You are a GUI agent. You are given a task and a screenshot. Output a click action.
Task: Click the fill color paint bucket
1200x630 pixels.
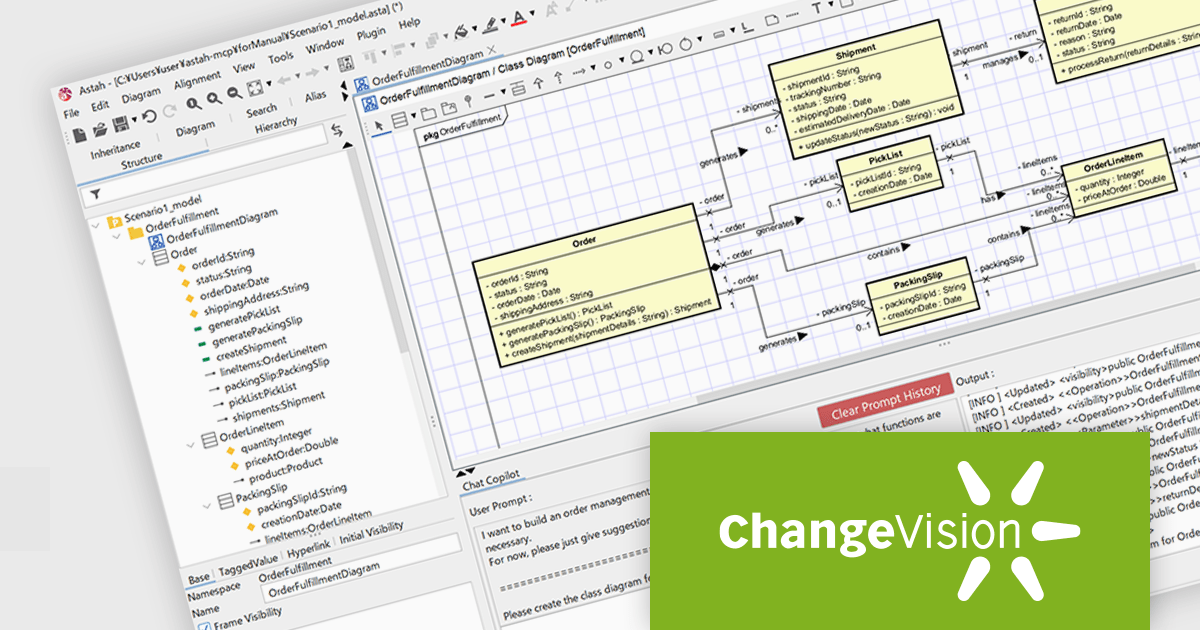(461, 31)
